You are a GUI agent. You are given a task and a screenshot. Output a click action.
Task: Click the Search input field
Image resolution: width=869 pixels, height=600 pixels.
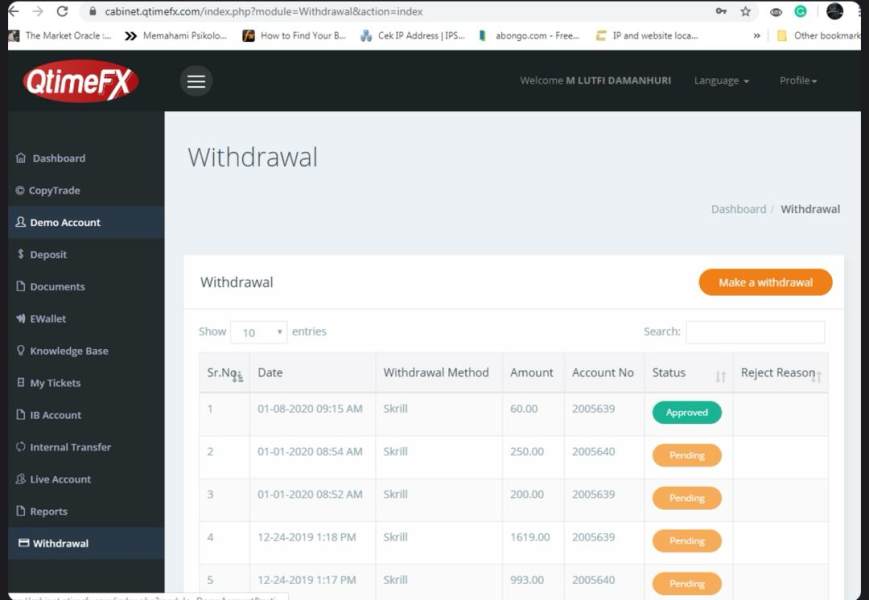coord(755,332)
